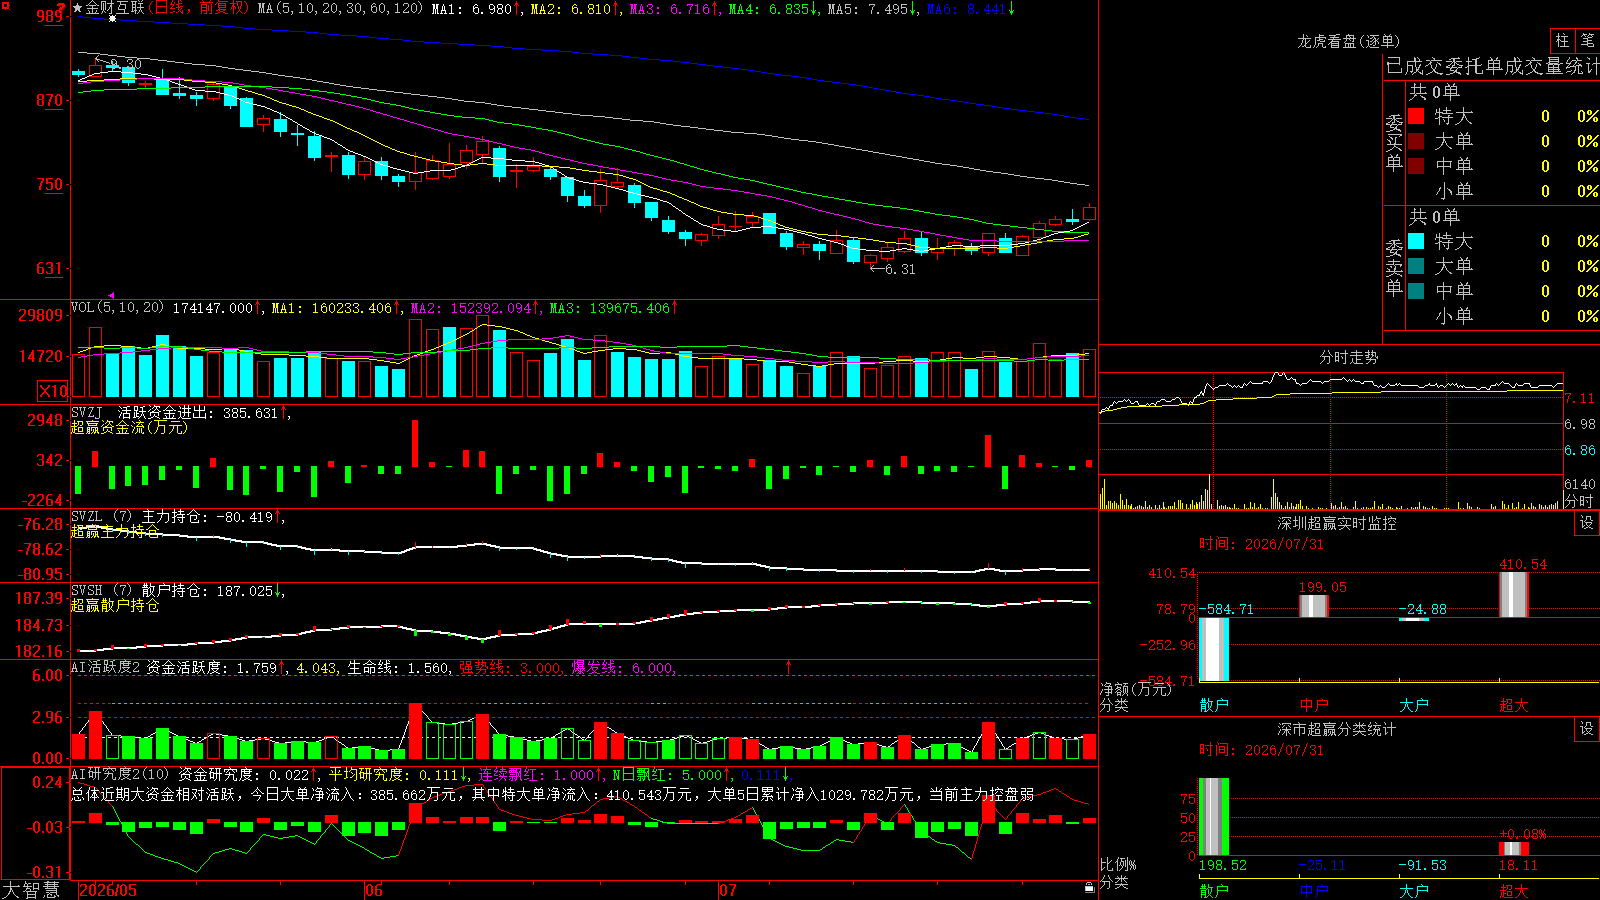Click the 深圳超赢实时监控 panel title

(x=1336, y=523)
